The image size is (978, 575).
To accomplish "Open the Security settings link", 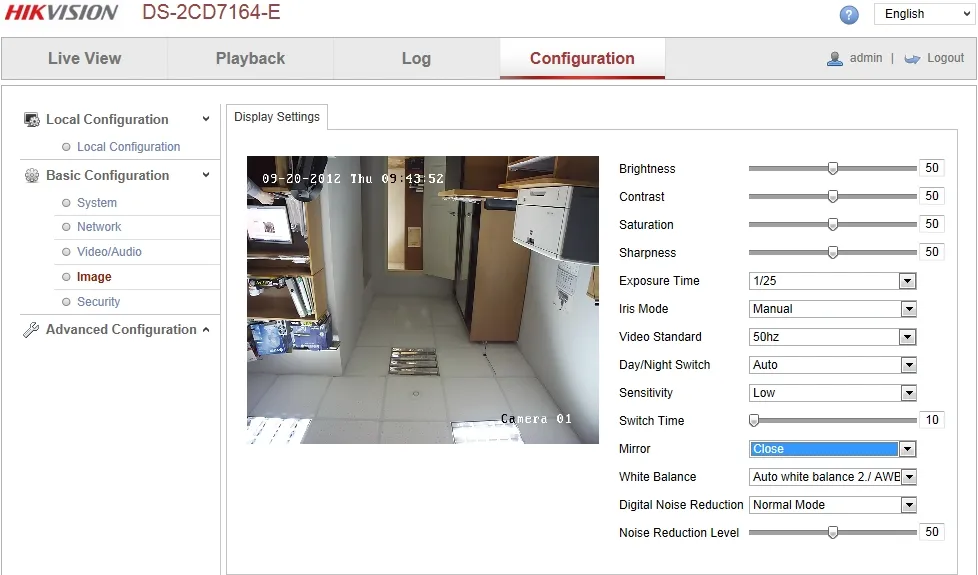I will 99,302.
